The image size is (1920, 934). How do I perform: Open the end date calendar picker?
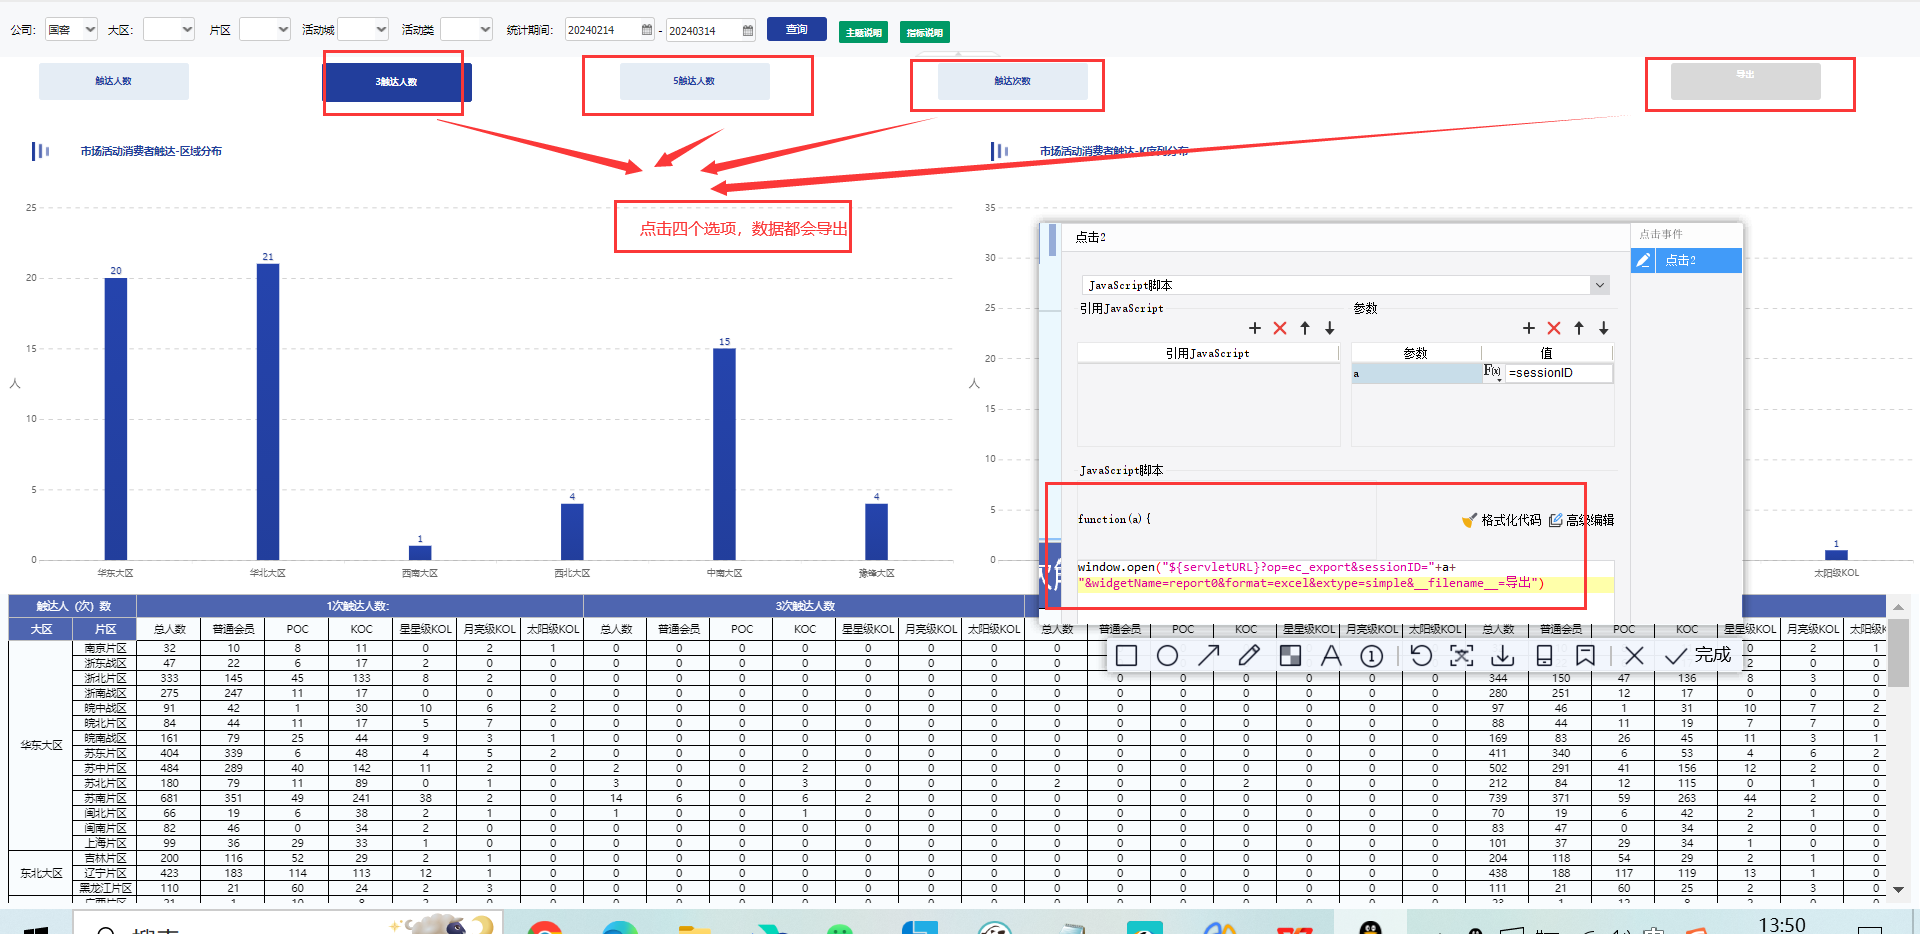point(748,31)
